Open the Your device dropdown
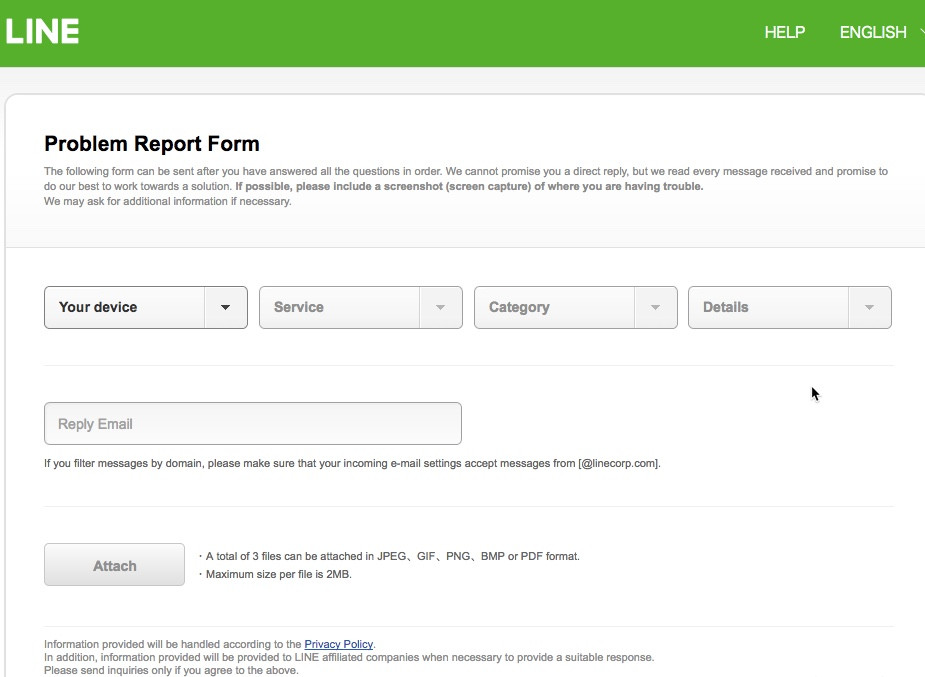This screenshot has width=925, height=677. point(125,307)
